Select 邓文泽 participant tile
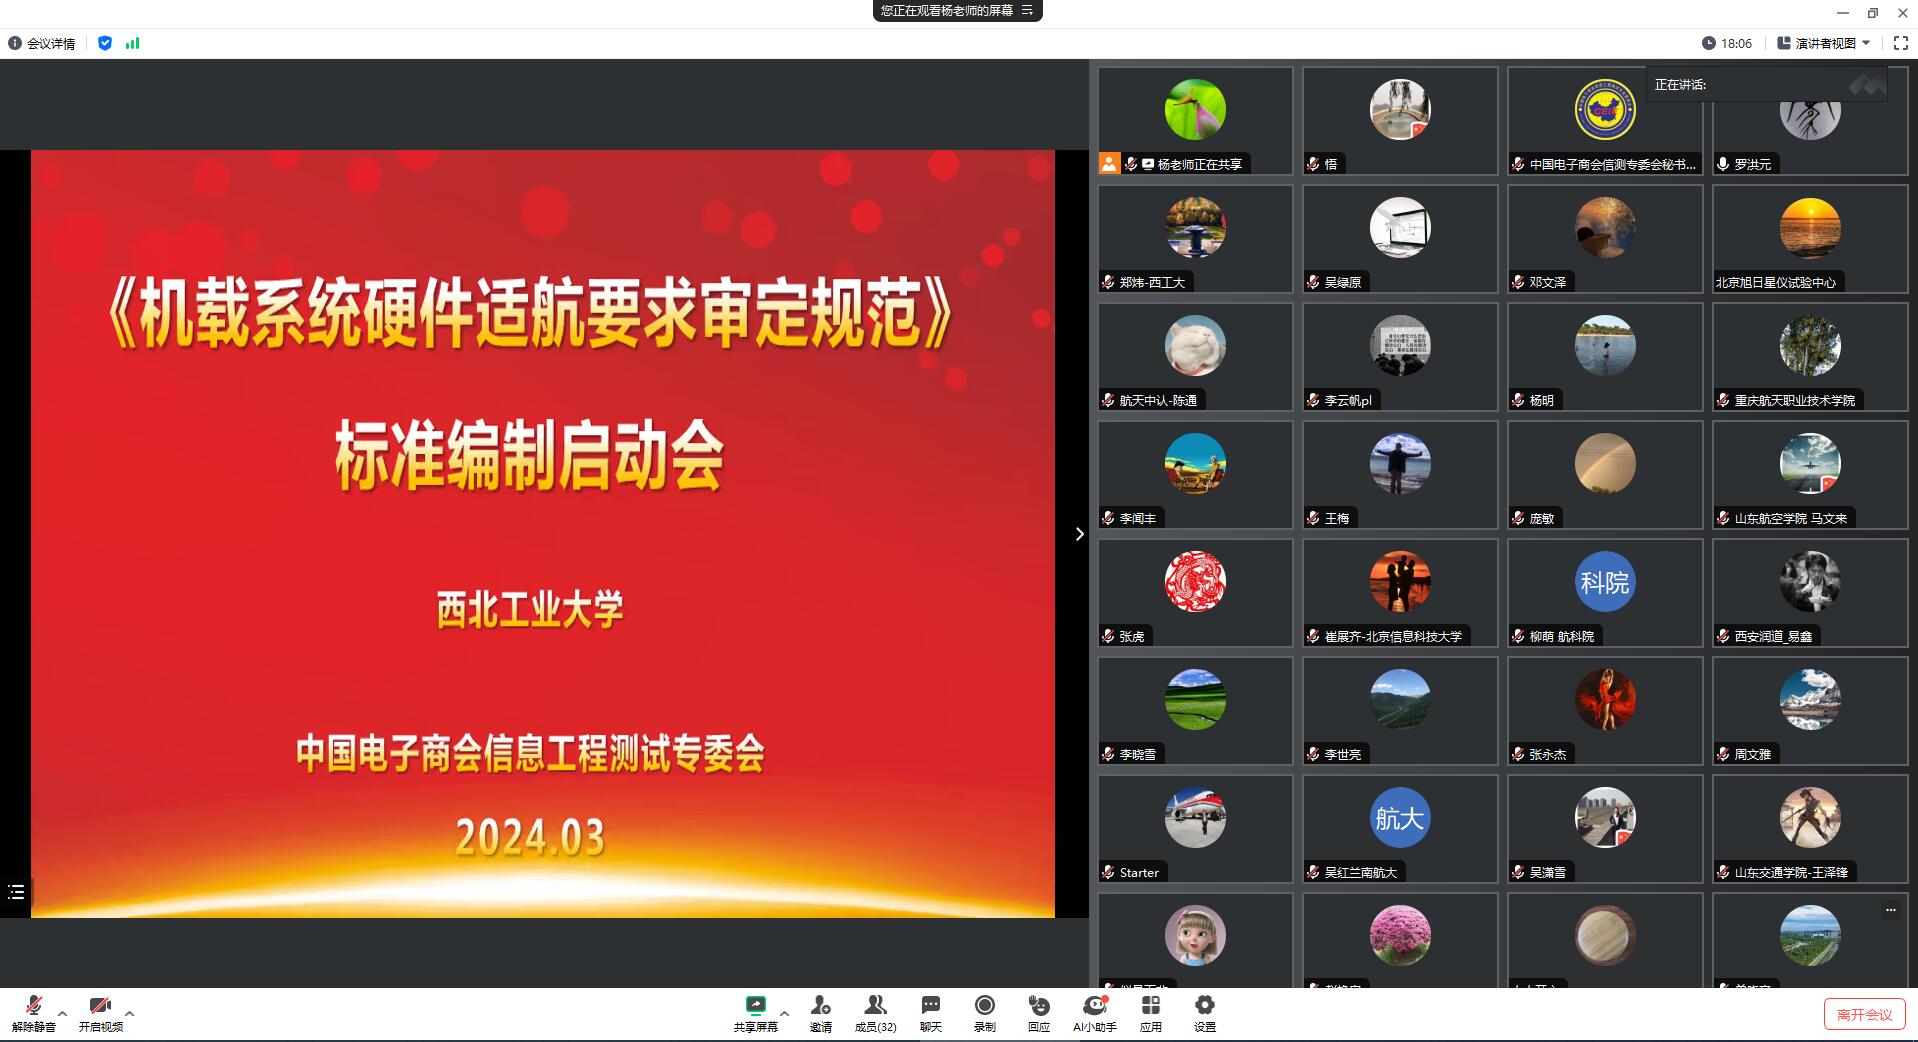The width and height of the screenshot is (1918, 1042). pos(1605,239)
